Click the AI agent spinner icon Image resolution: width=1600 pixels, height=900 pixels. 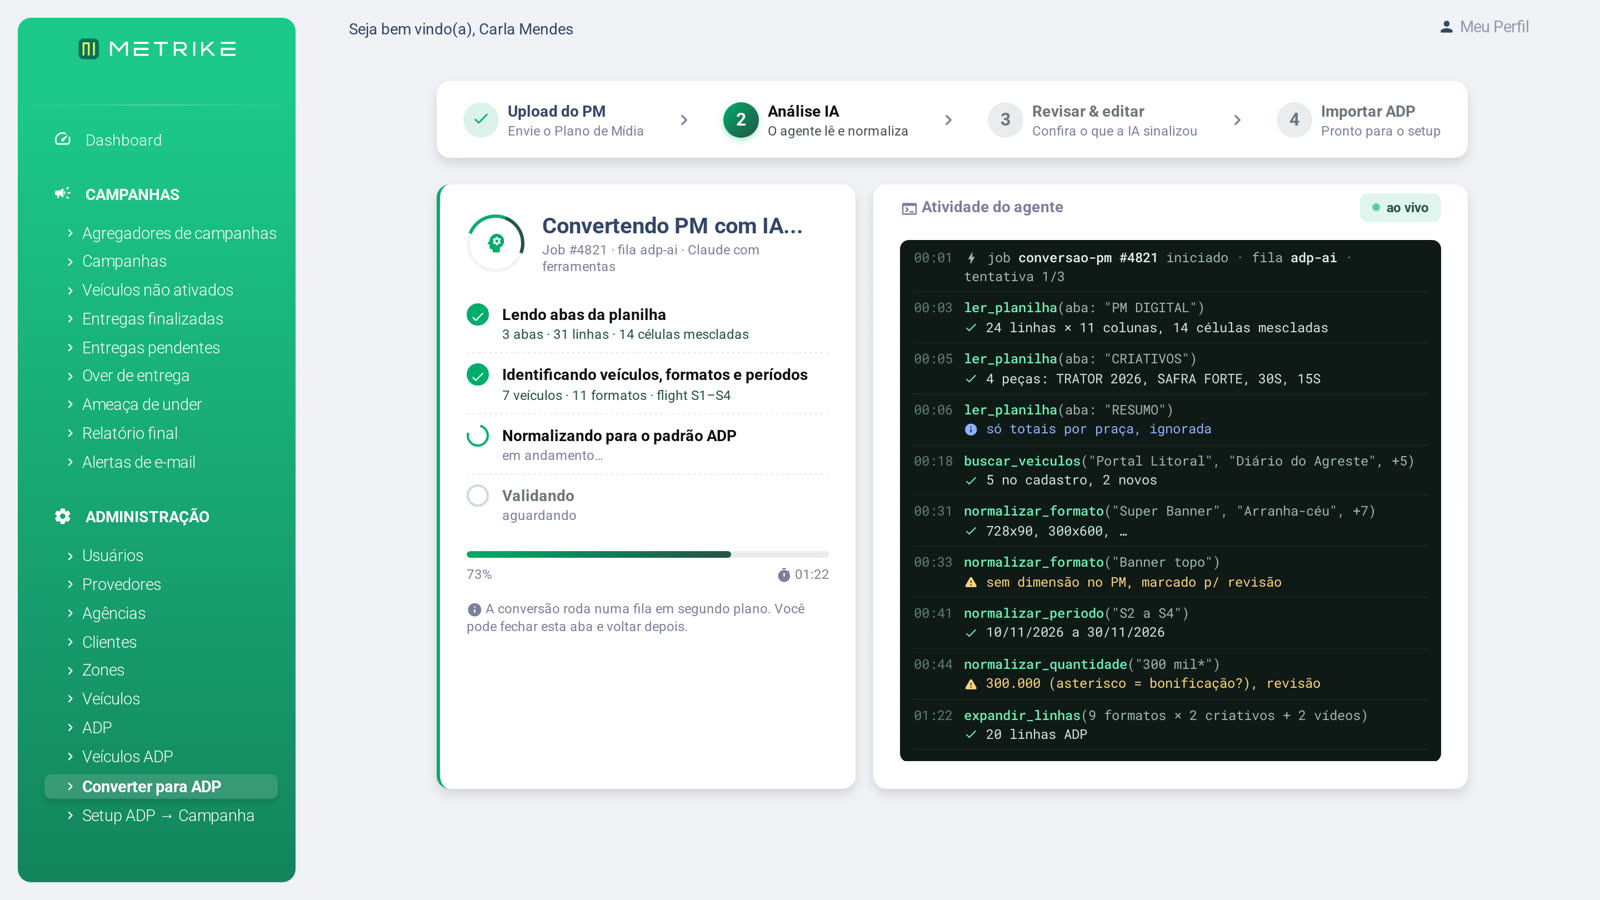pos(496,243)
